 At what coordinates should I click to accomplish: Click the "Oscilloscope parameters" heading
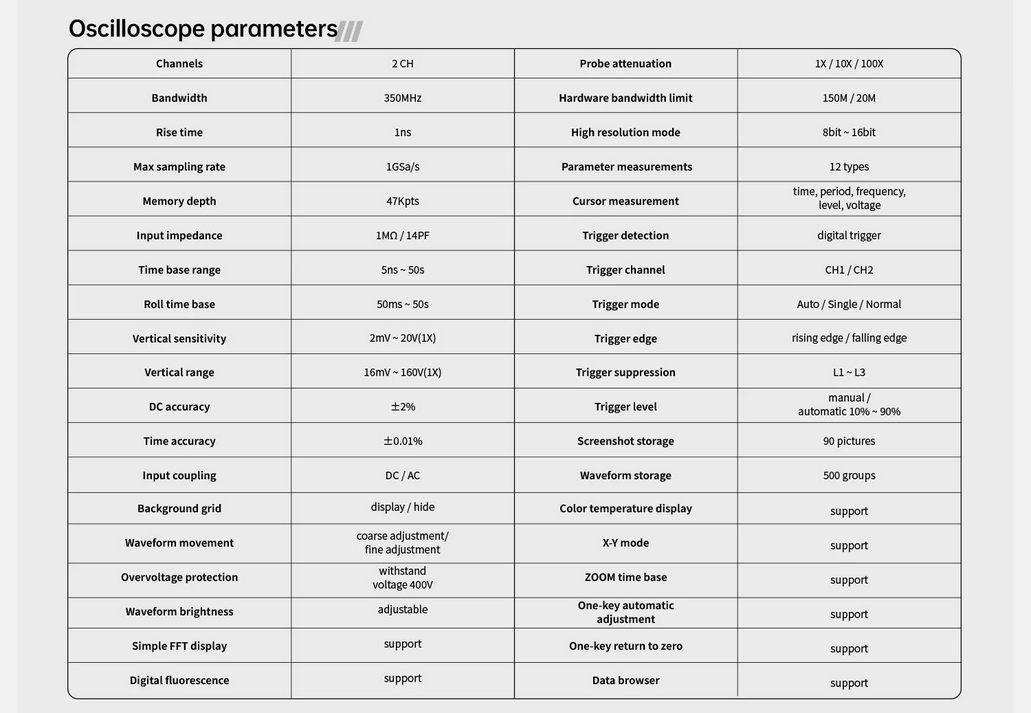click(x=203, y=28)
